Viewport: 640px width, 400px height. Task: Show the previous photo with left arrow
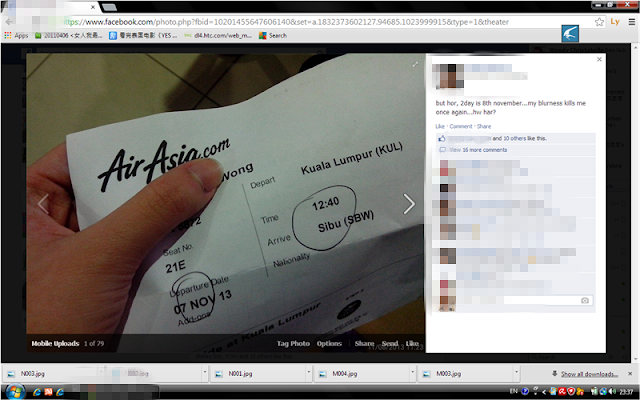(43, 204)
